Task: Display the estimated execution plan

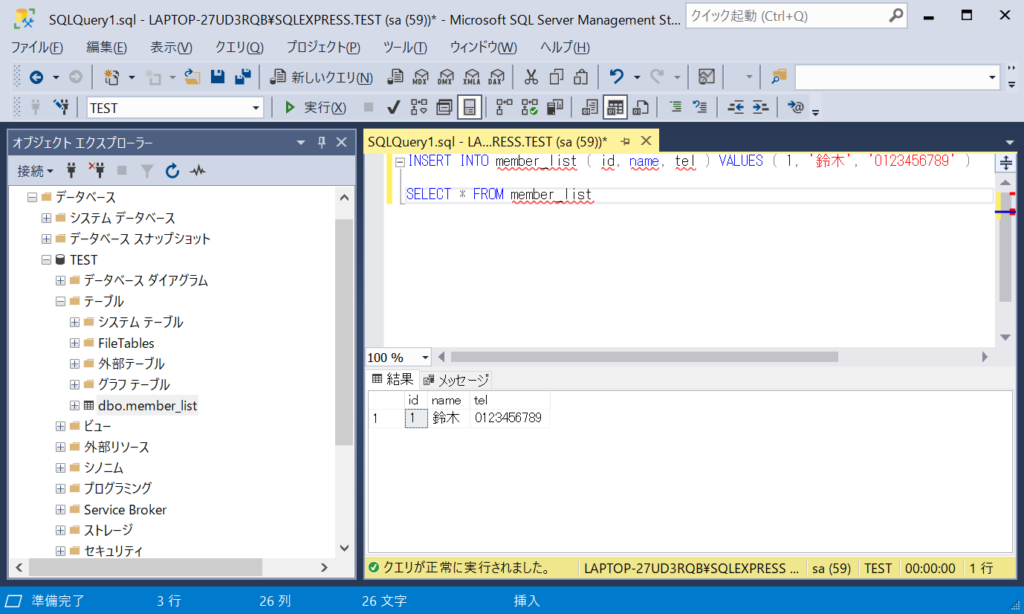Action: (x=419, y=107)
